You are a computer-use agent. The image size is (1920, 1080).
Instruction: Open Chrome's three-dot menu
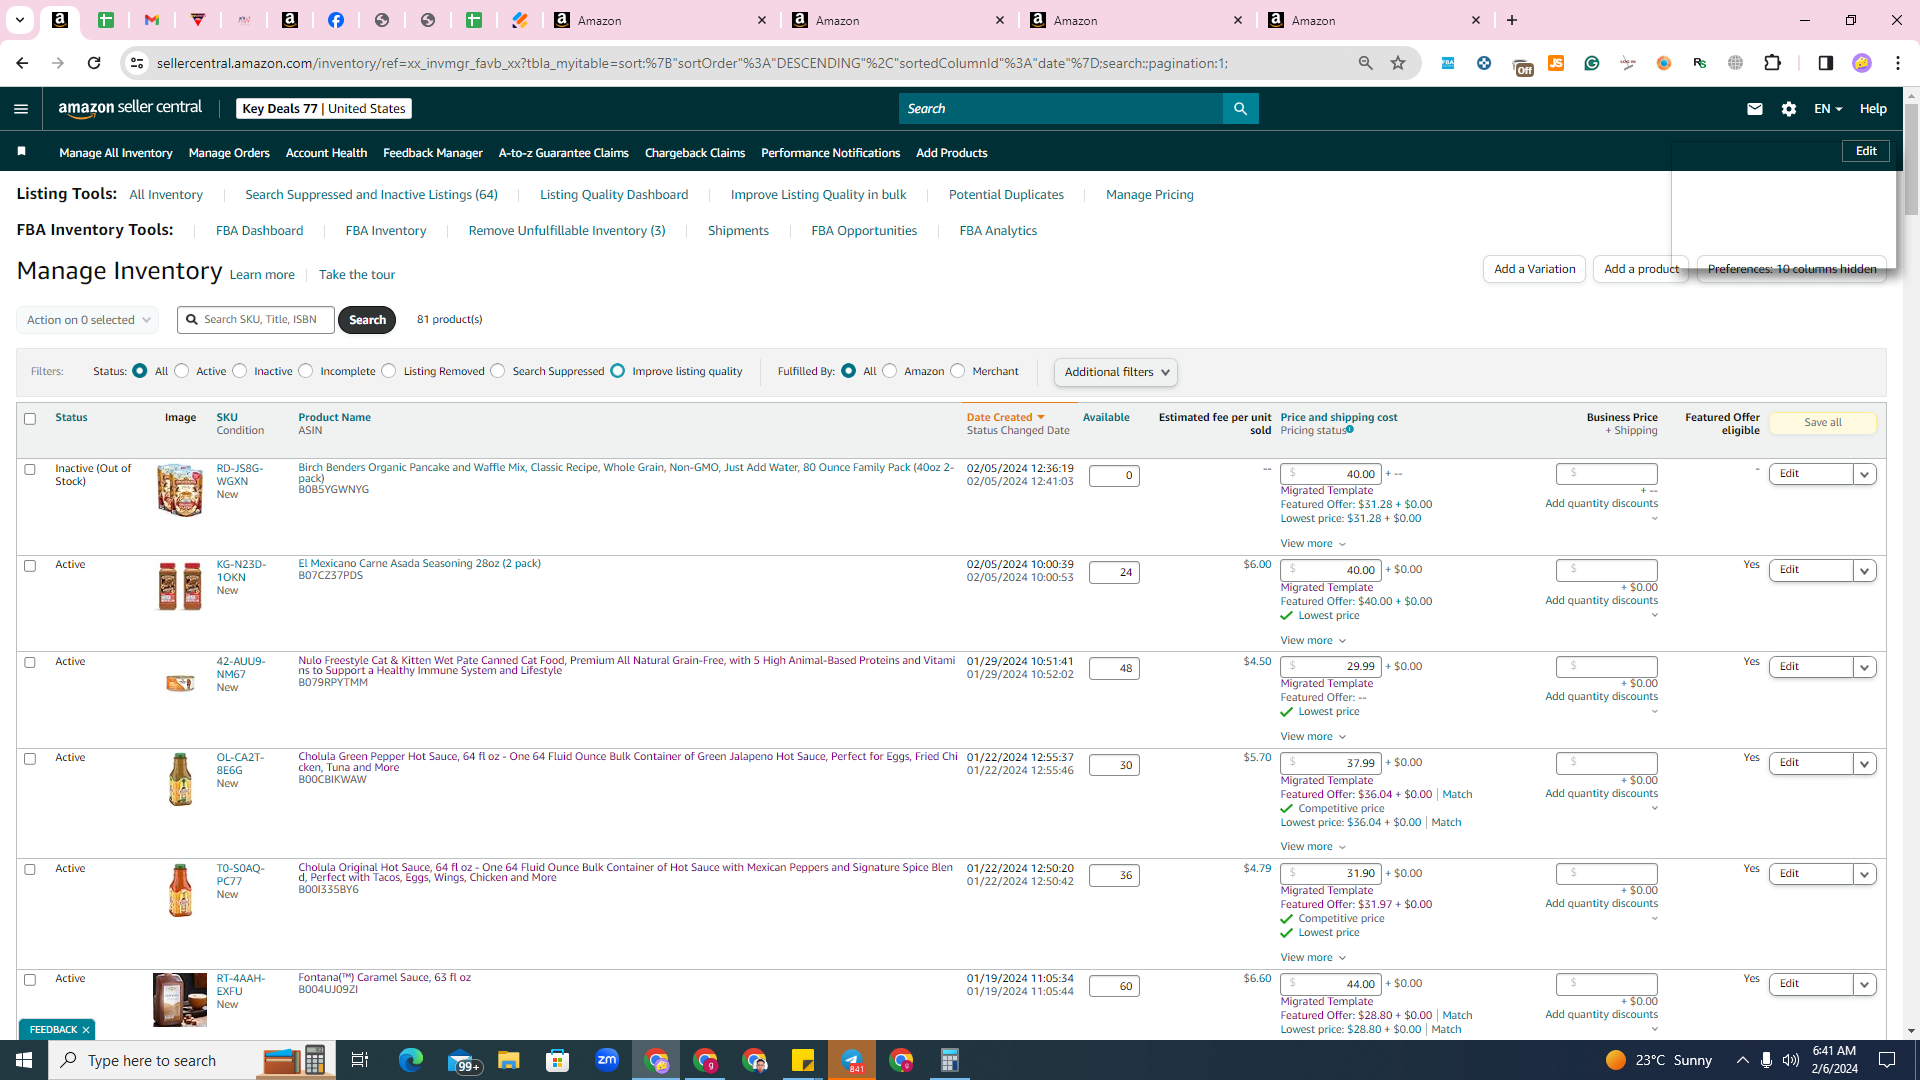pos(1898,63)
